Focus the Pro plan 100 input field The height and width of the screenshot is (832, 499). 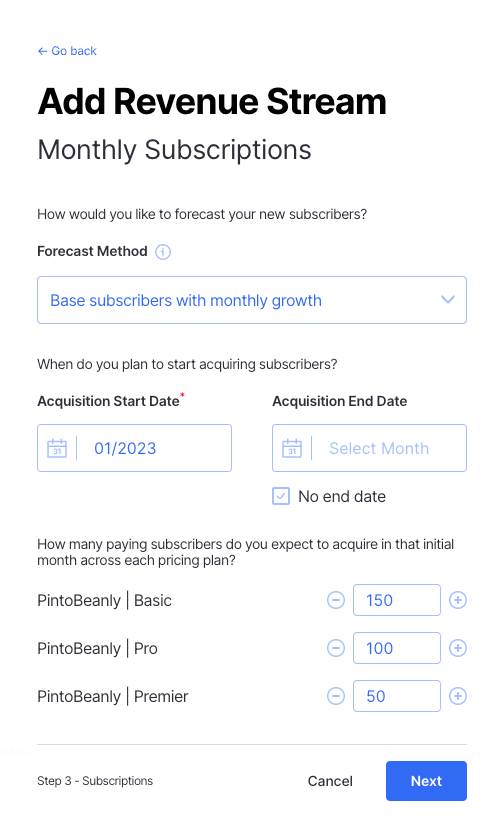(x=397, y=648)
